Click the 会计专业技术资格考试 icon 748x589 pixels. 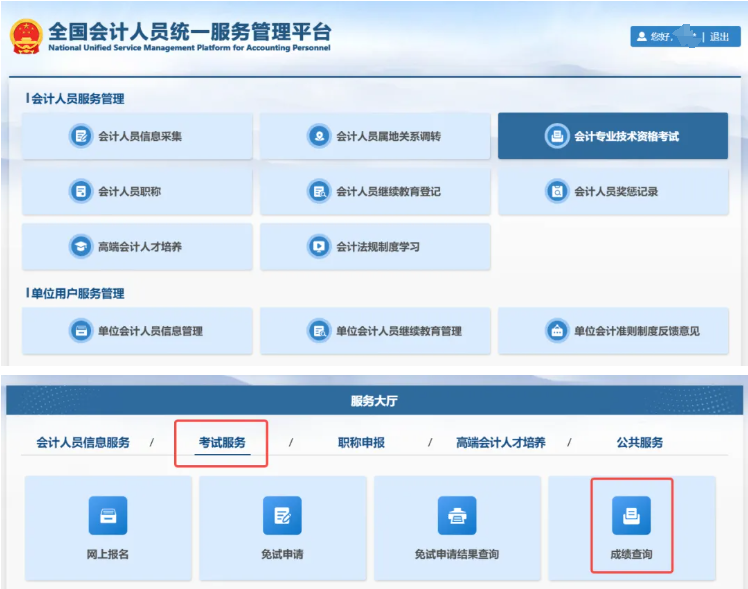[x=555, y=136]
